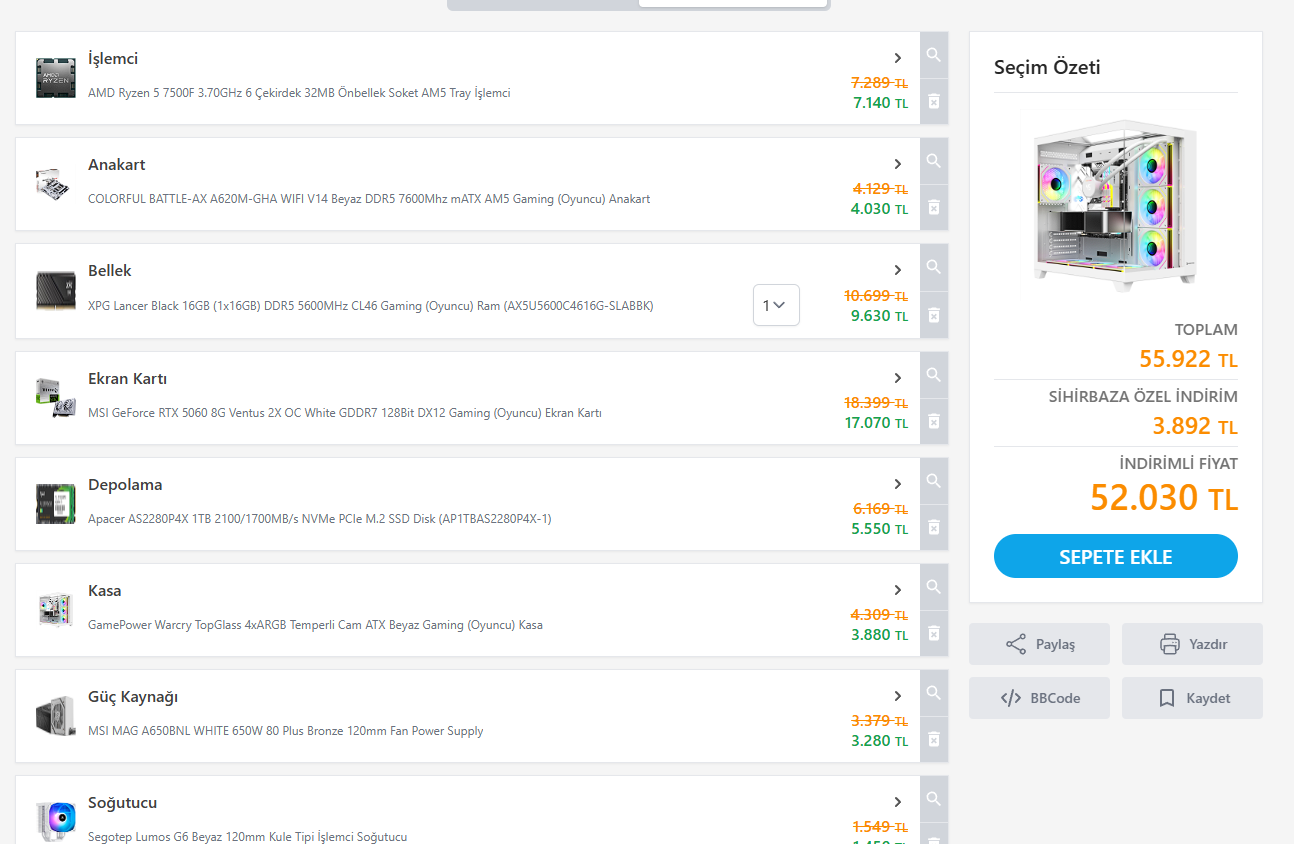1294x844 pixels.
Task: Click the magnifier on Güç Kaynağı row
Action: pyautogui.click(x=934, y=694)
